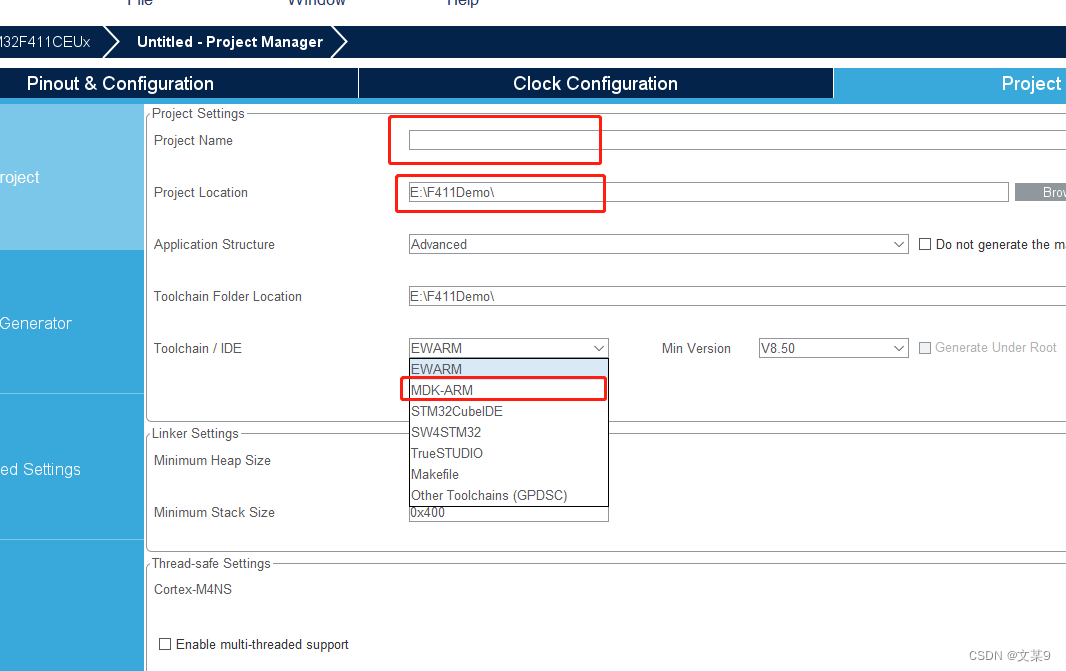
Task: Select the Project side panel section
Action: [72, 177]
